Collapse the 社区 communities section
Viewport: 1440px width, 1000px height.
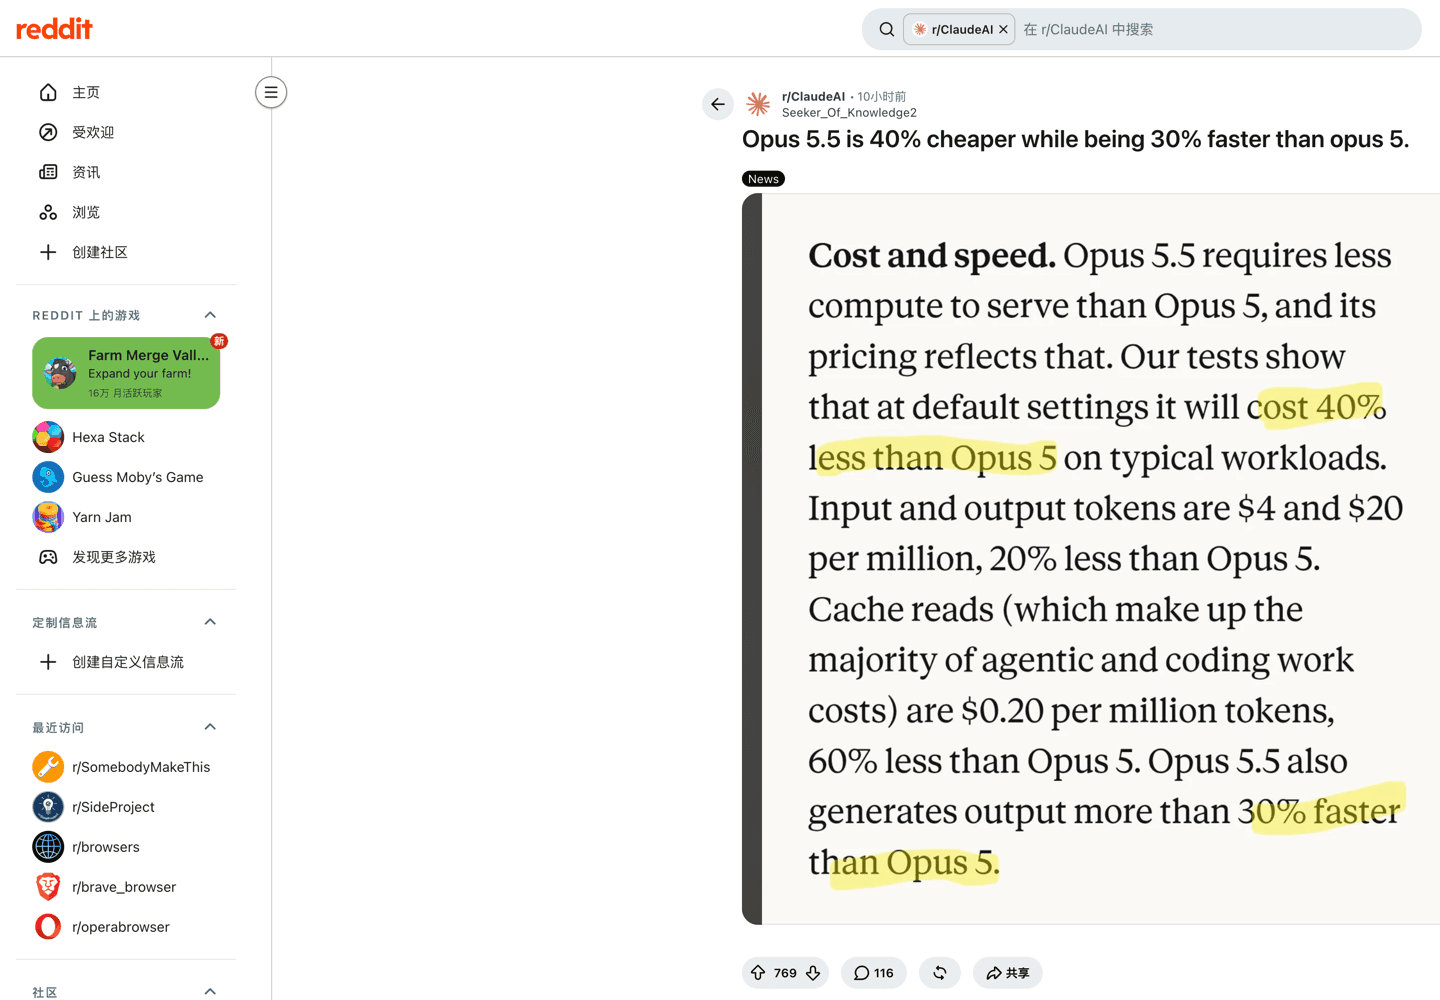[x=210, y=991]
